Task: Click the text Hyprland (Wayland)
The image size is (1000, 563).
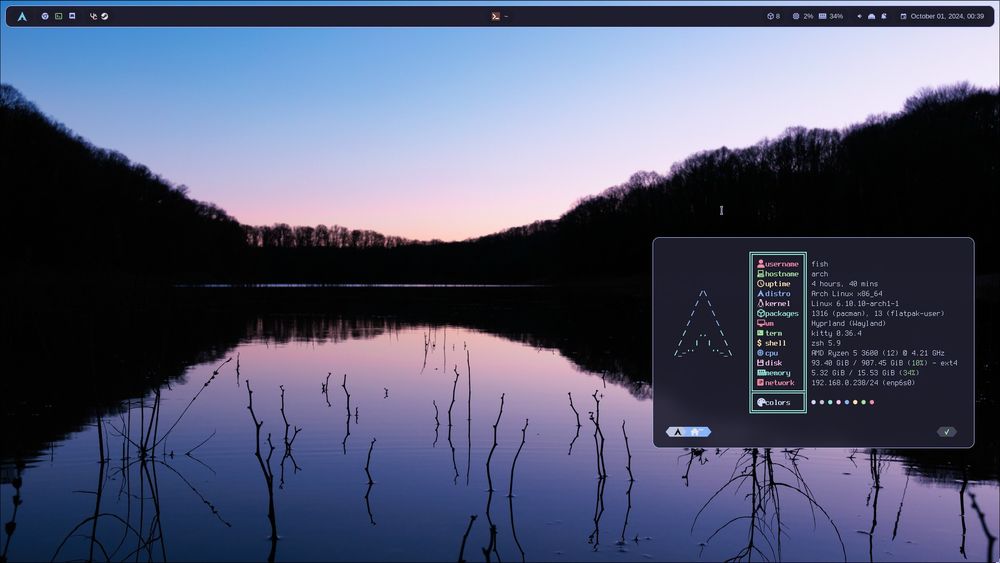Action: point(848,323)
